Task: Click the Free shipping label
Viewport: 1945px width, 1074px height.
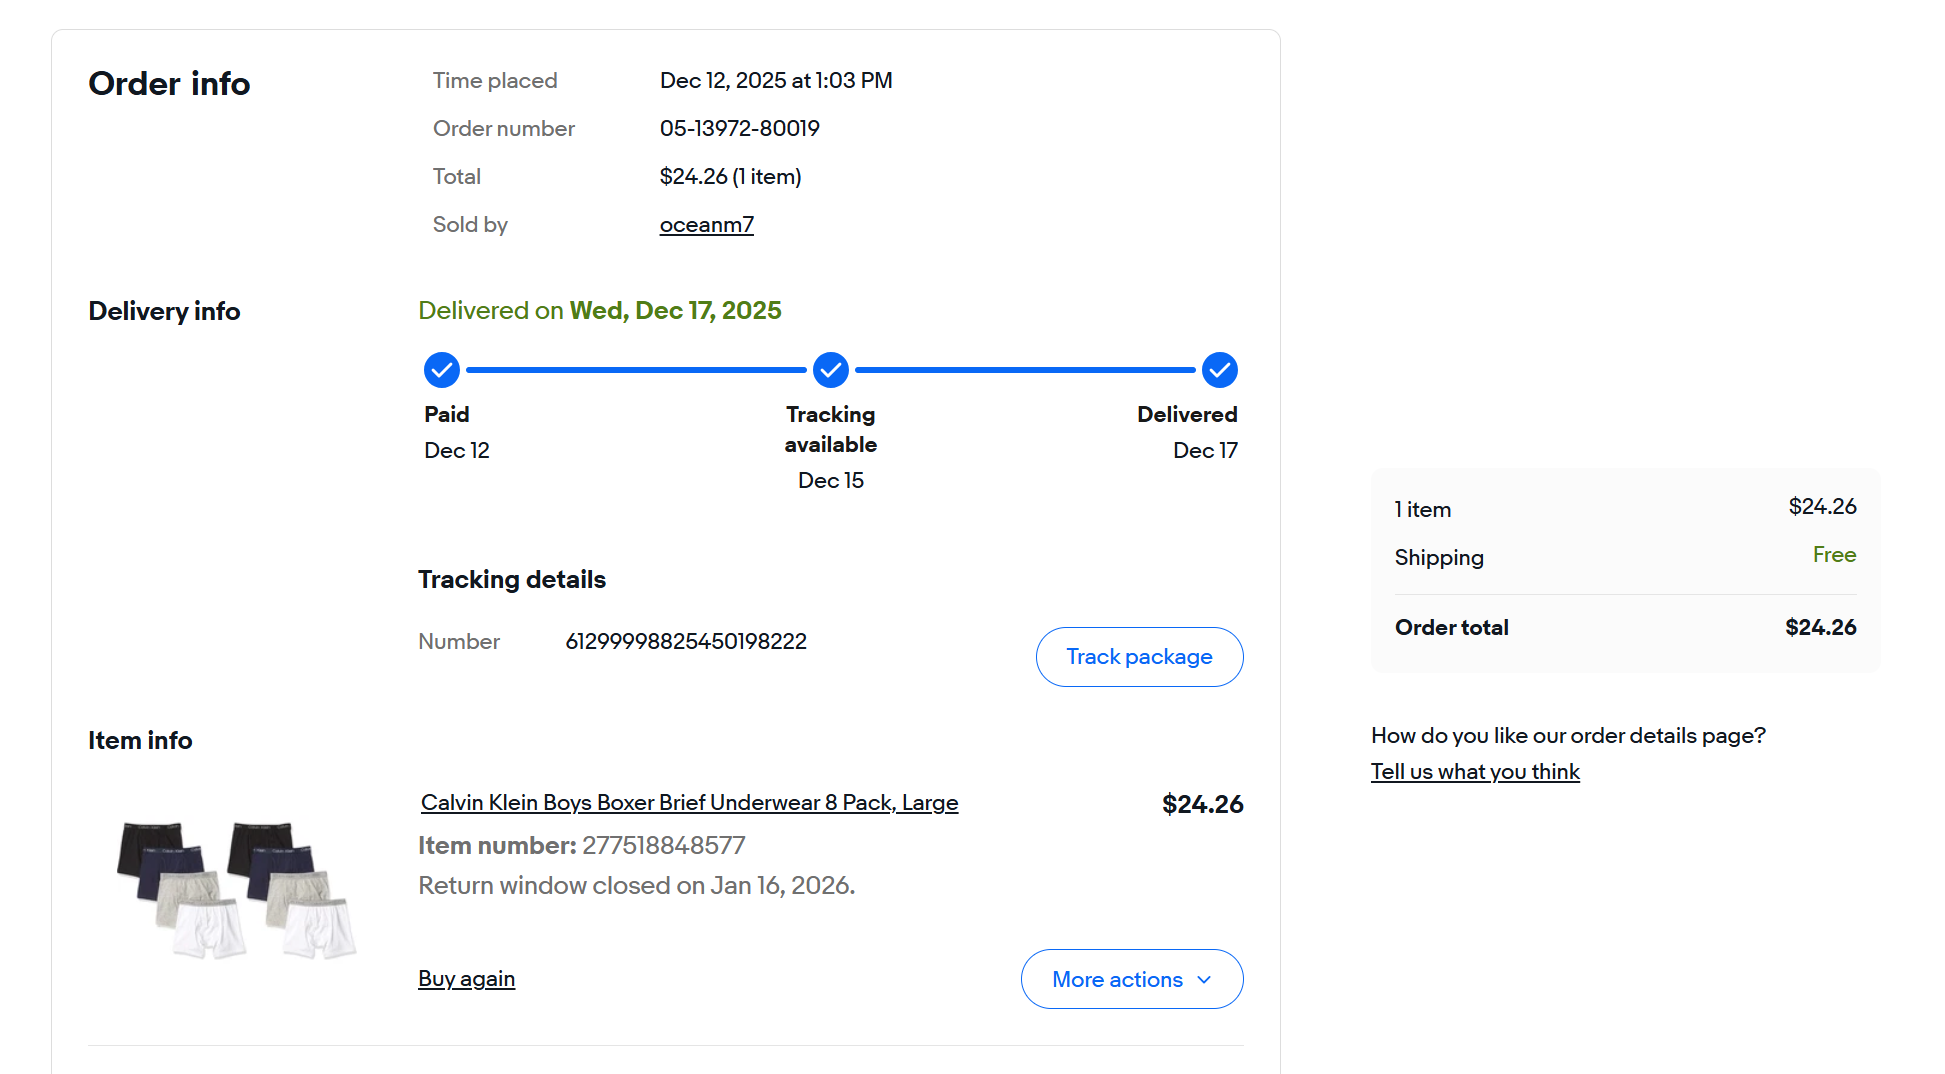Action: (x=1834, y=555)
